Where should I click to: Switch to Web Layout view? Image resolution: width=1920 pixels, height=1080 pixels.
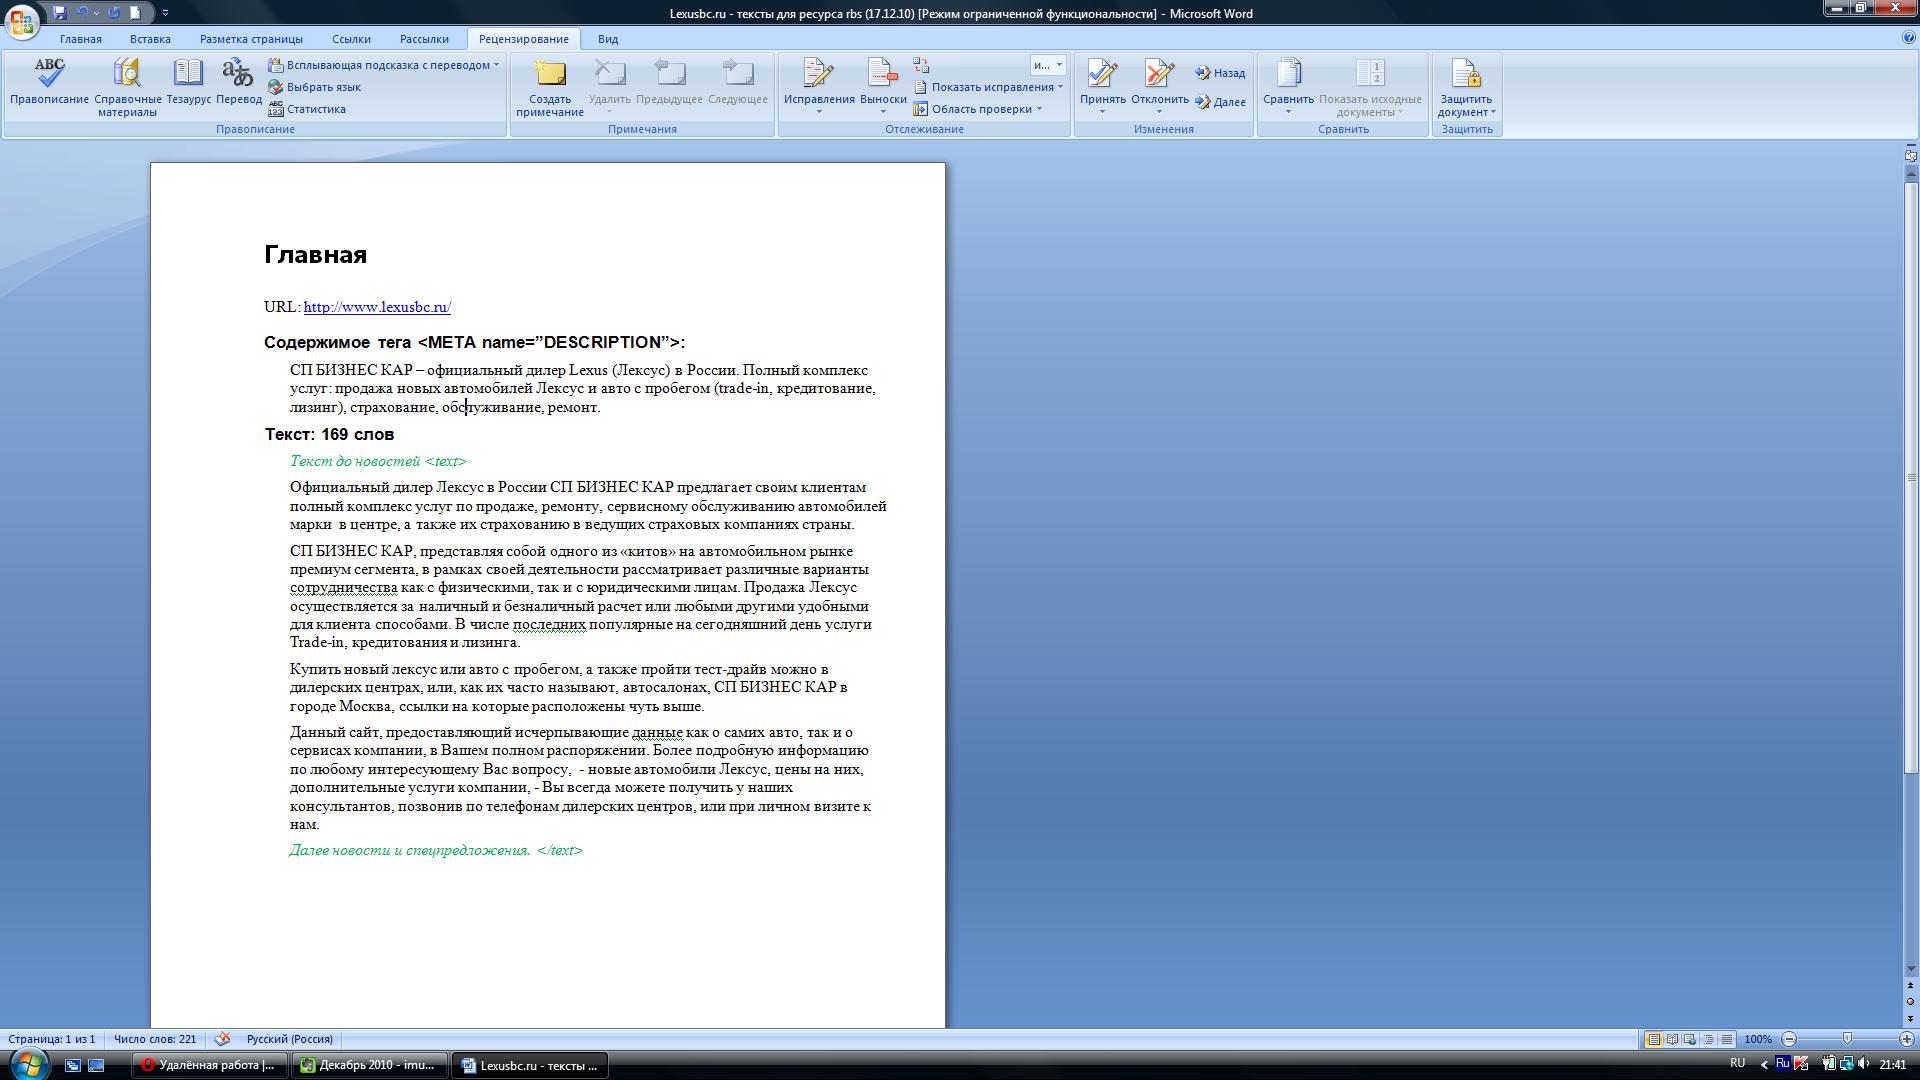point(1690,1039)
